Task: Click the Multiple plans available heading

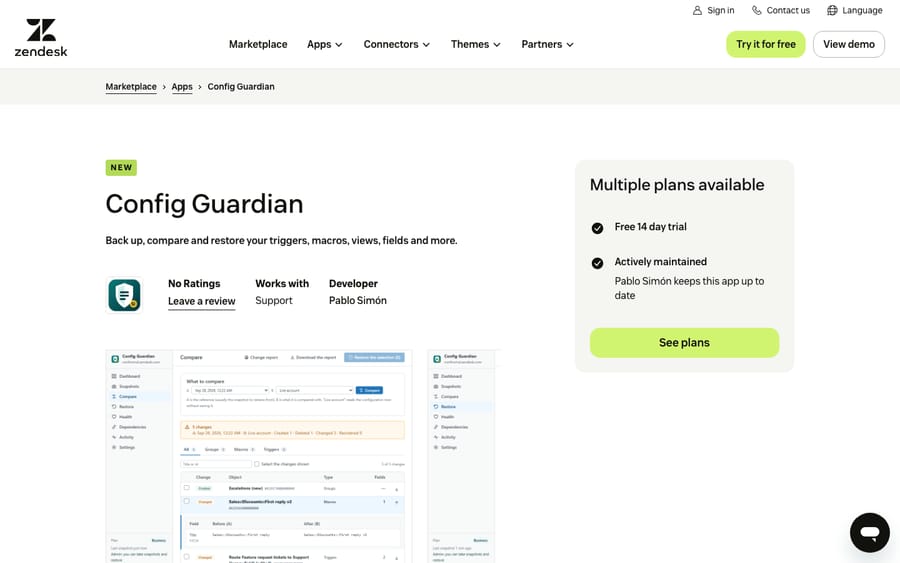Action: coord(677,185)
